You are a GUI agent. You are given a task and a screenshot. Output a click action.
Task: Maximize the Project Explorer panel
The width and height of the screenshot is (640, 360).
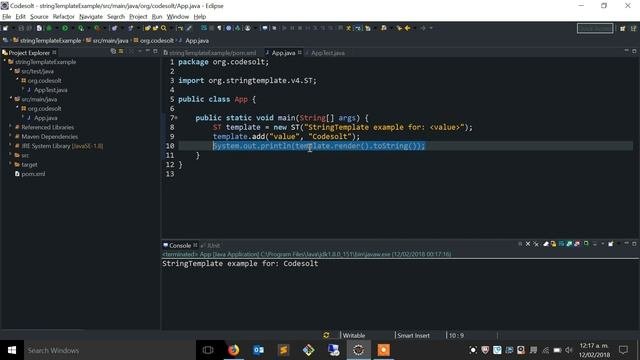tap(156, 51)
